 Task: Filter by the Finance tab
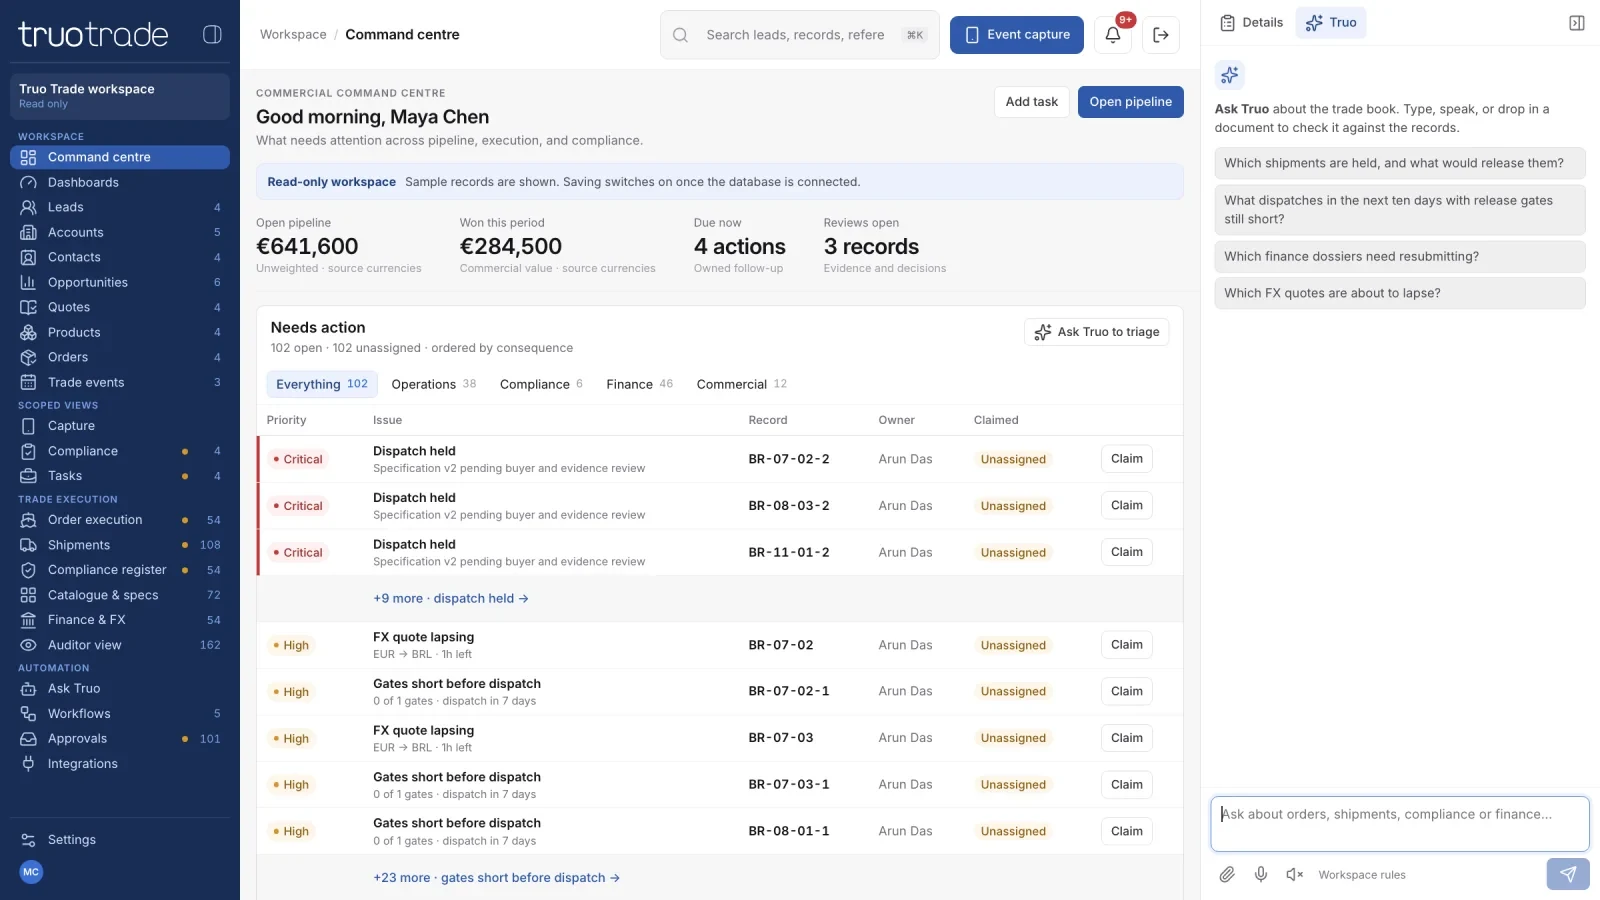coord(640,384)
